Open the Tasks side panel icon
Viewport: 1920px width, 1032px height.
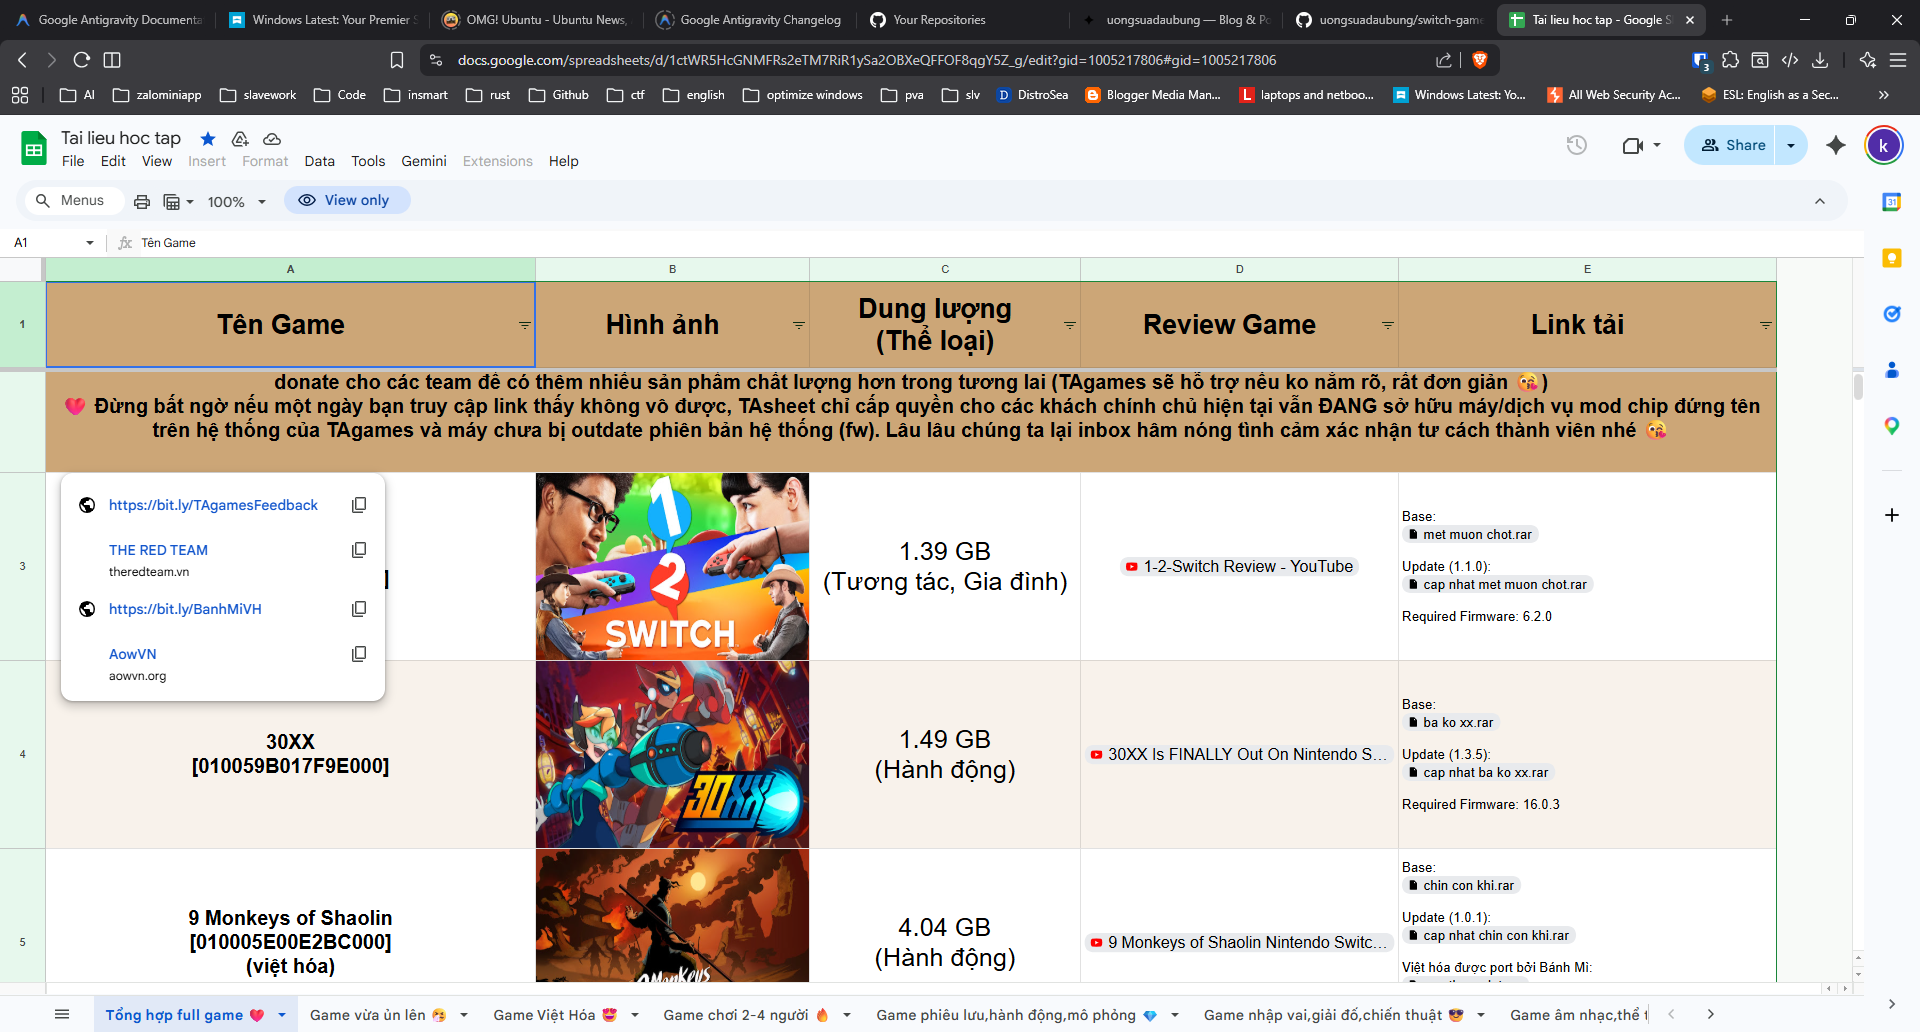(1892, 314)
